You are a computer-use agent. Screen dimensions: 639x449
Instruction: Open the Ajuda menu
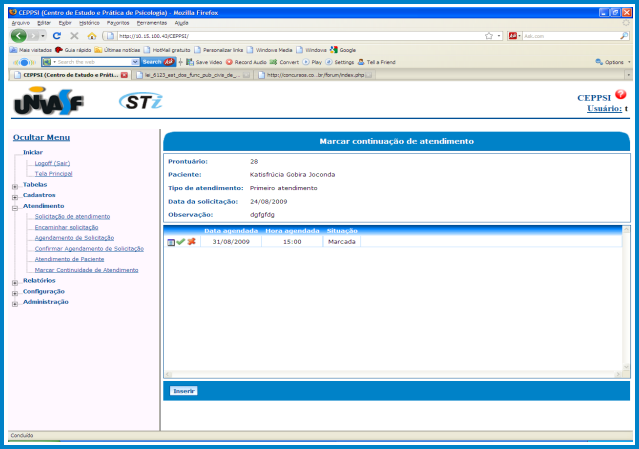(x=181, y=23)
